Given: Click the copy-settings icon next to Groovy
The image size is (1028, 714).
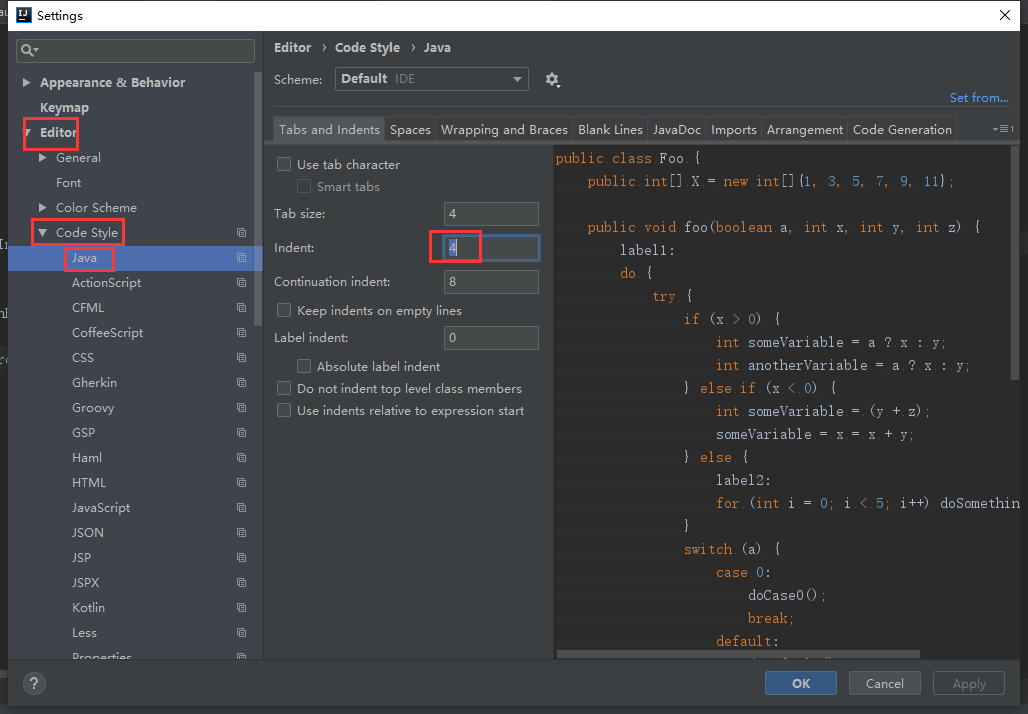Looking at the screenshot, I should [241, 407].
